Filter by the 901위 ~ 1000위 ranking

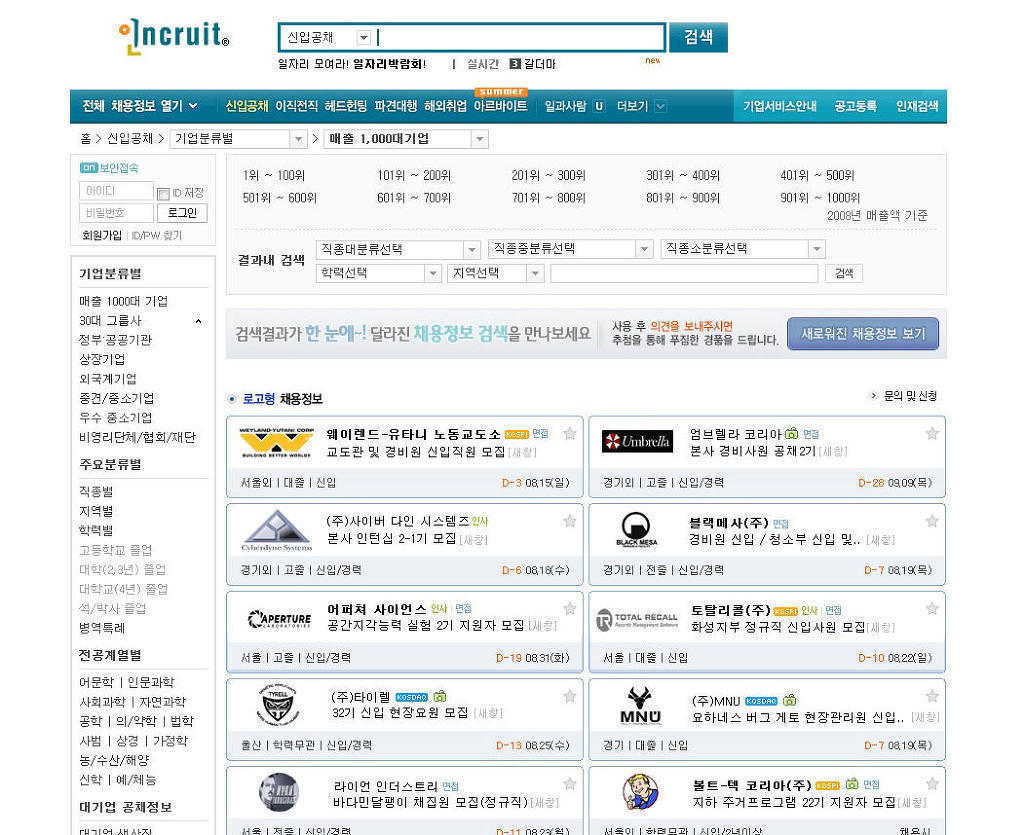(820, 197)
